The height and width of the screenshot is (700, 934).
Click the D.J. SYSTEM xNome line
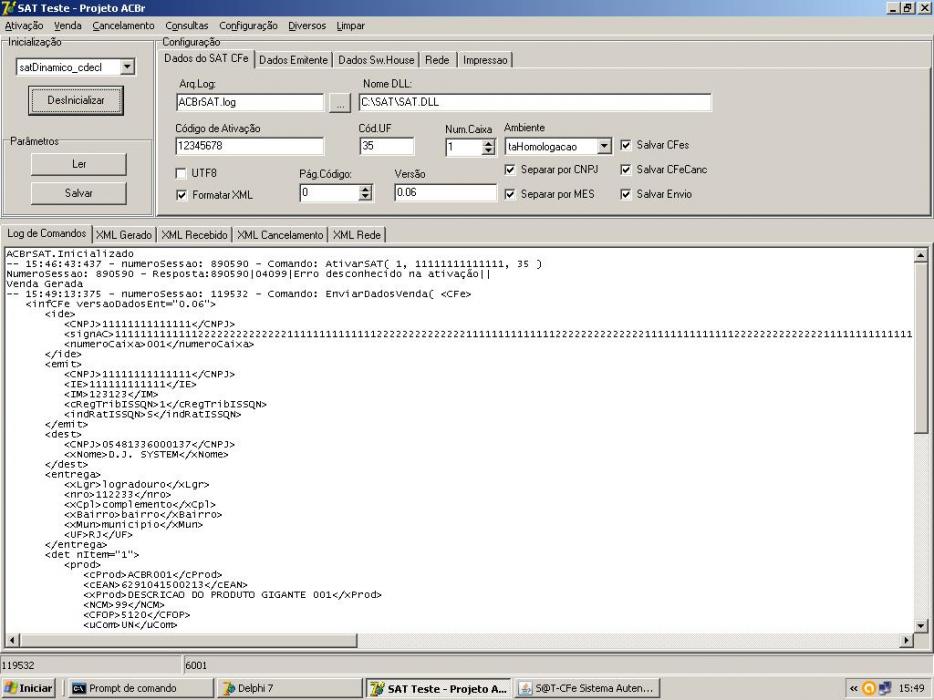pos(147,454)
